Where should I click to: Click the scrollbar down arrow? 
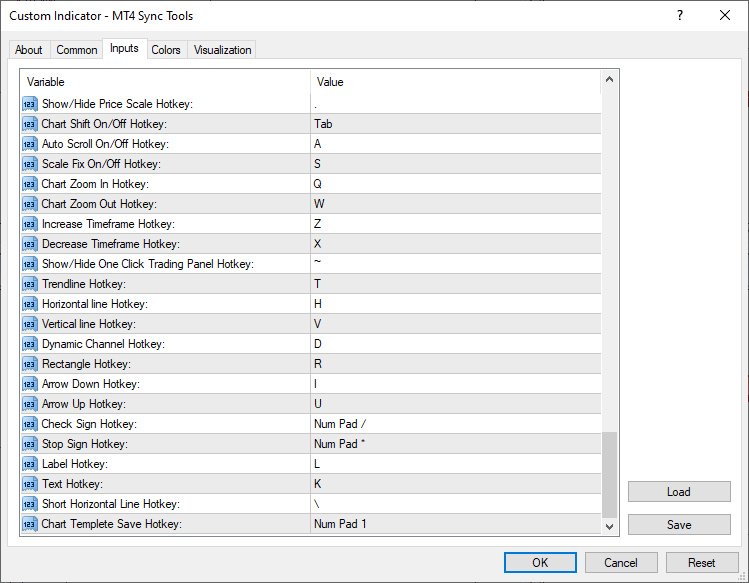point(609,526)
